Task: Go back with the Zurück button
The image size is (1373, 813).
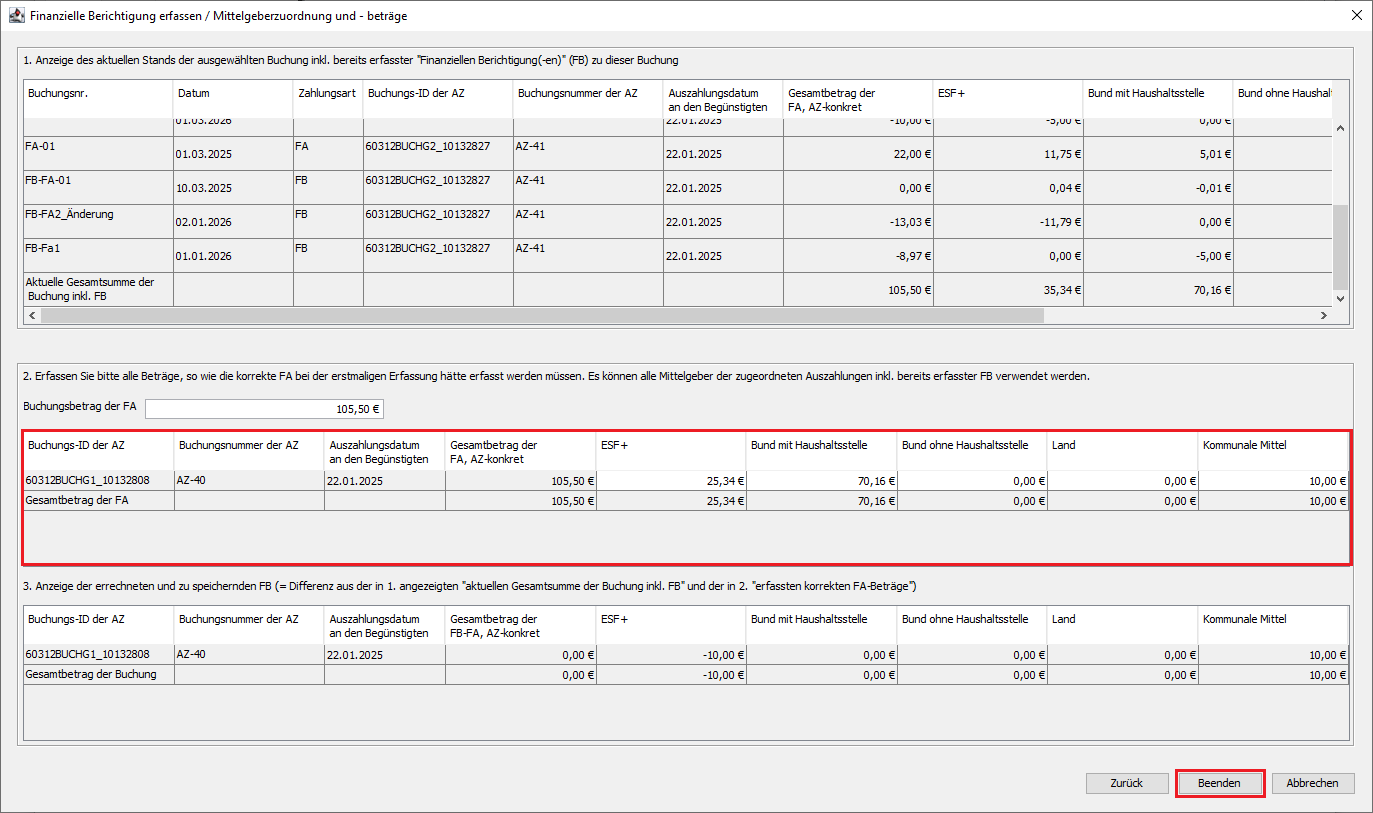Action: click(1126, 783)
